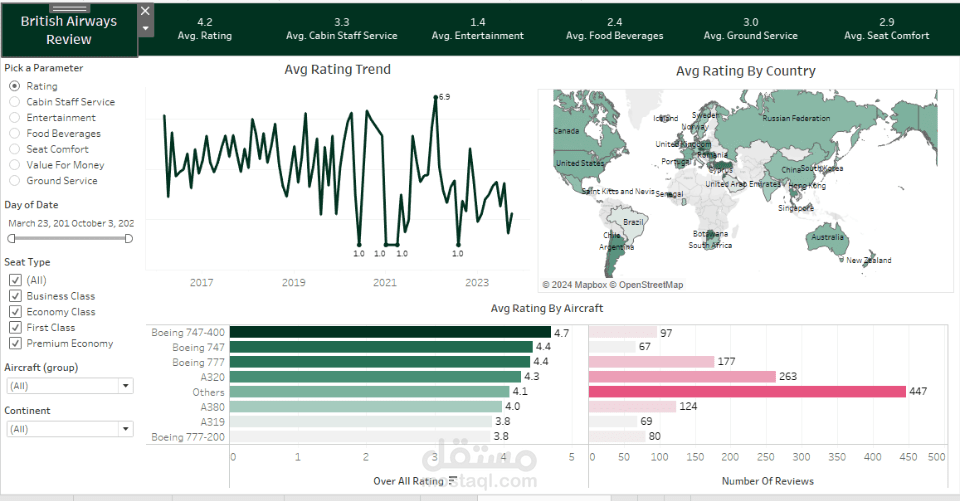960x501 pixels.
Task: Toggle Economy Class checkbox
Action: [15, 312]
